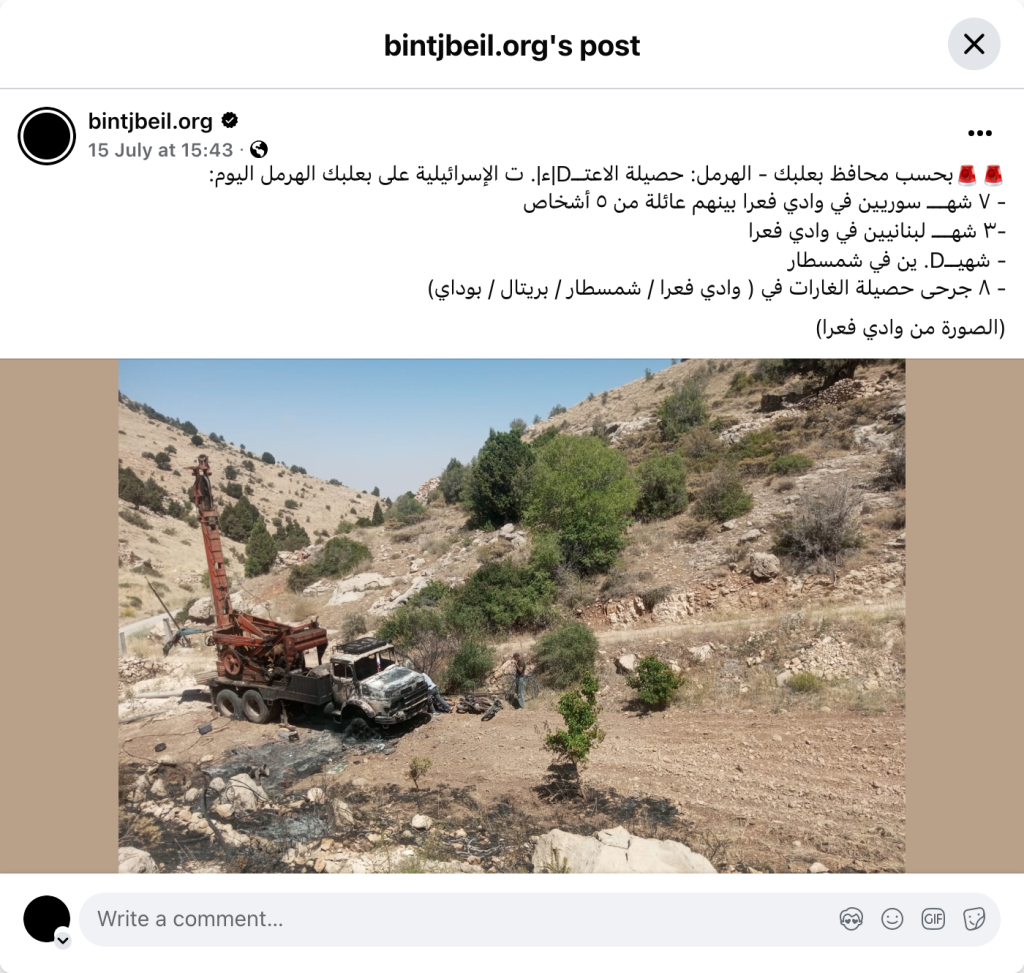The image size is (1024, 973).
Task: Expand the comment identity chevron under avatar
Action: 63,940
